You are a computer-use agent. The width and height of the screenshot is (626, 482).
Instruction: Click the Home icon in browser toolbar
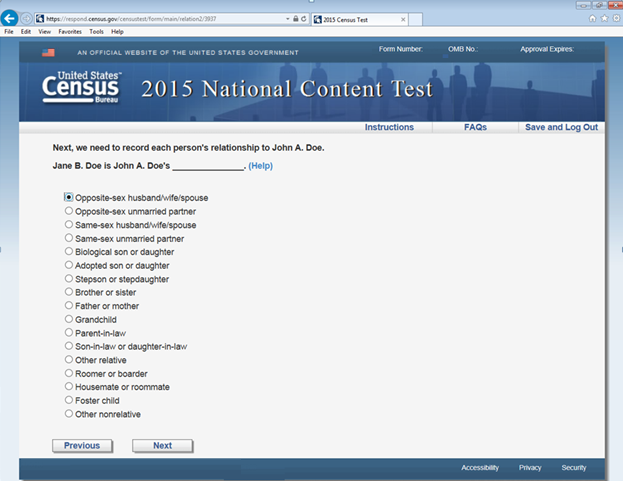coord(592,18)
